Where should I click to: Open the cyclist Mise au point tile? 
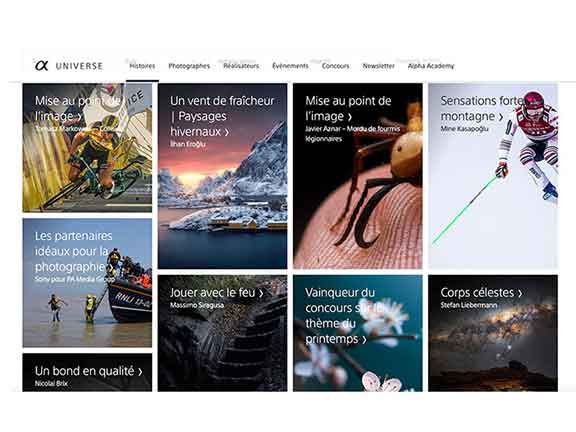(87, 148)
